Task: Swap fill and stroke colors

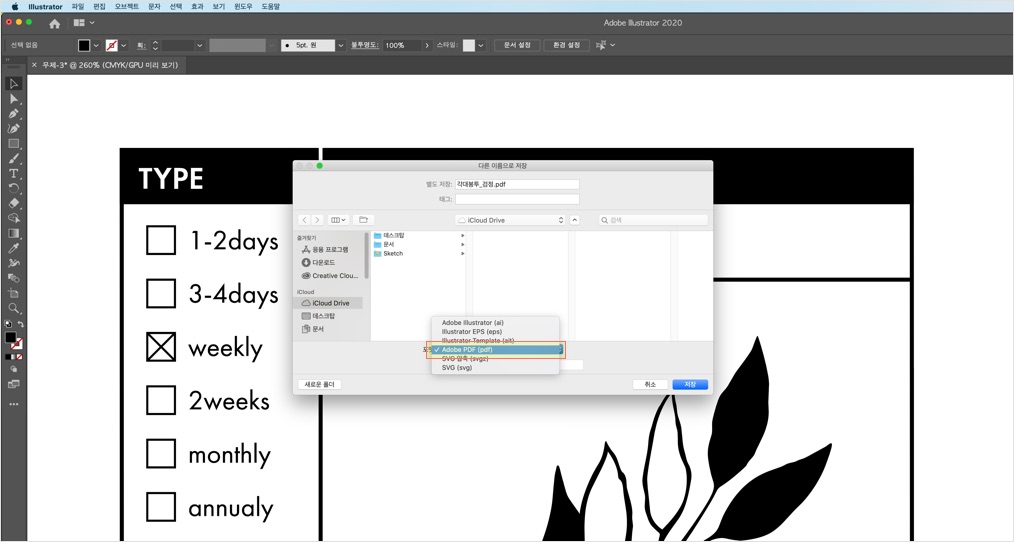Action: click(x=21, y=324)
